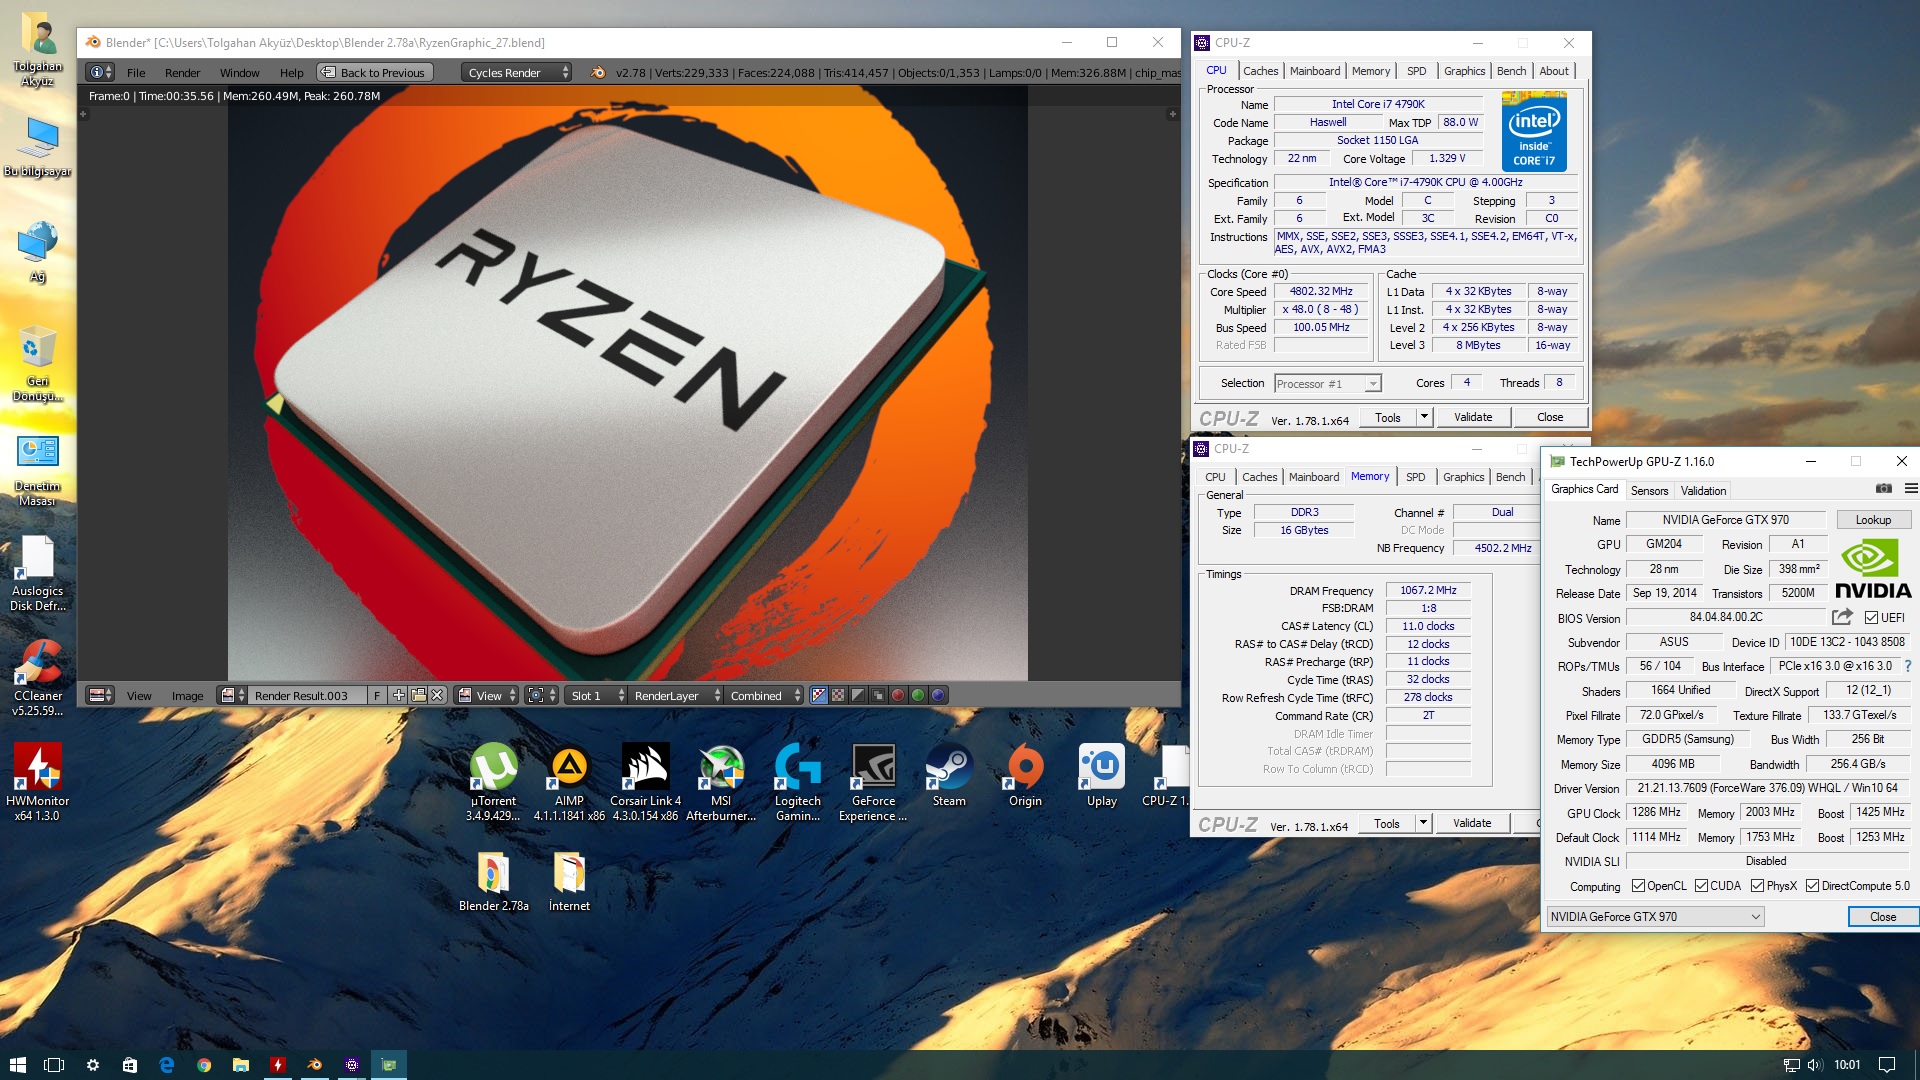Open the Processor #1 selection combo box

coord(1327,384)
